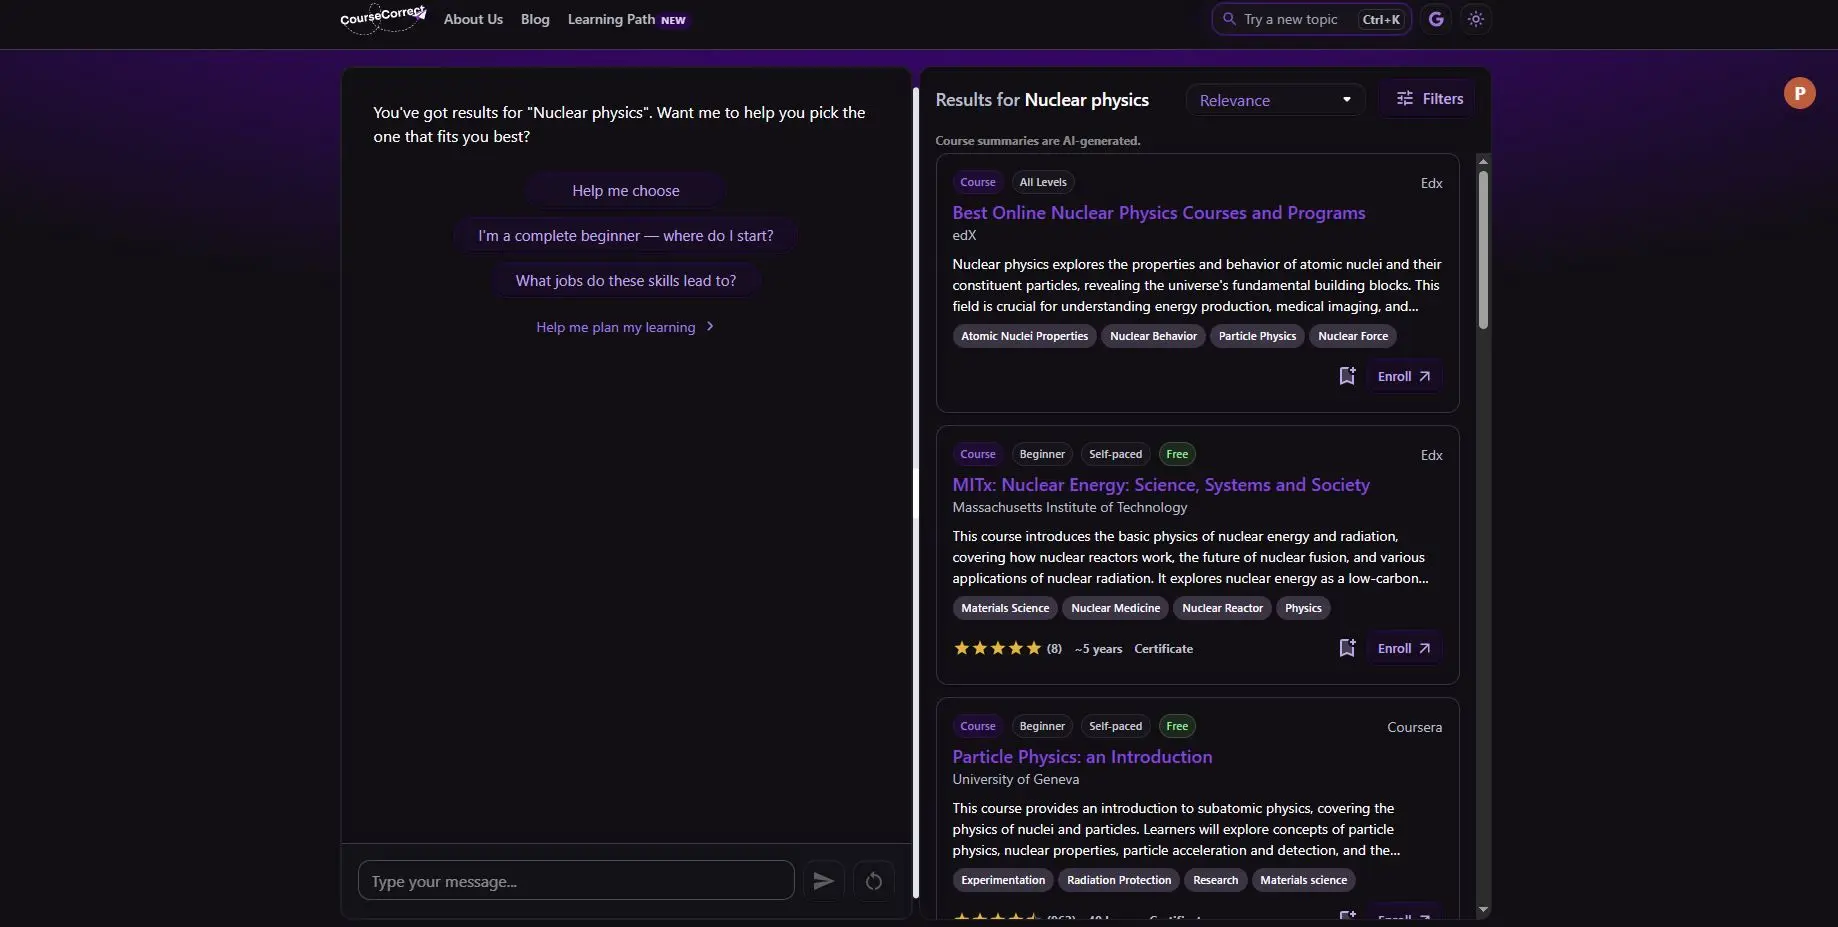
Task: Click the five-star rating on MITx course
Action: (997, 648)
